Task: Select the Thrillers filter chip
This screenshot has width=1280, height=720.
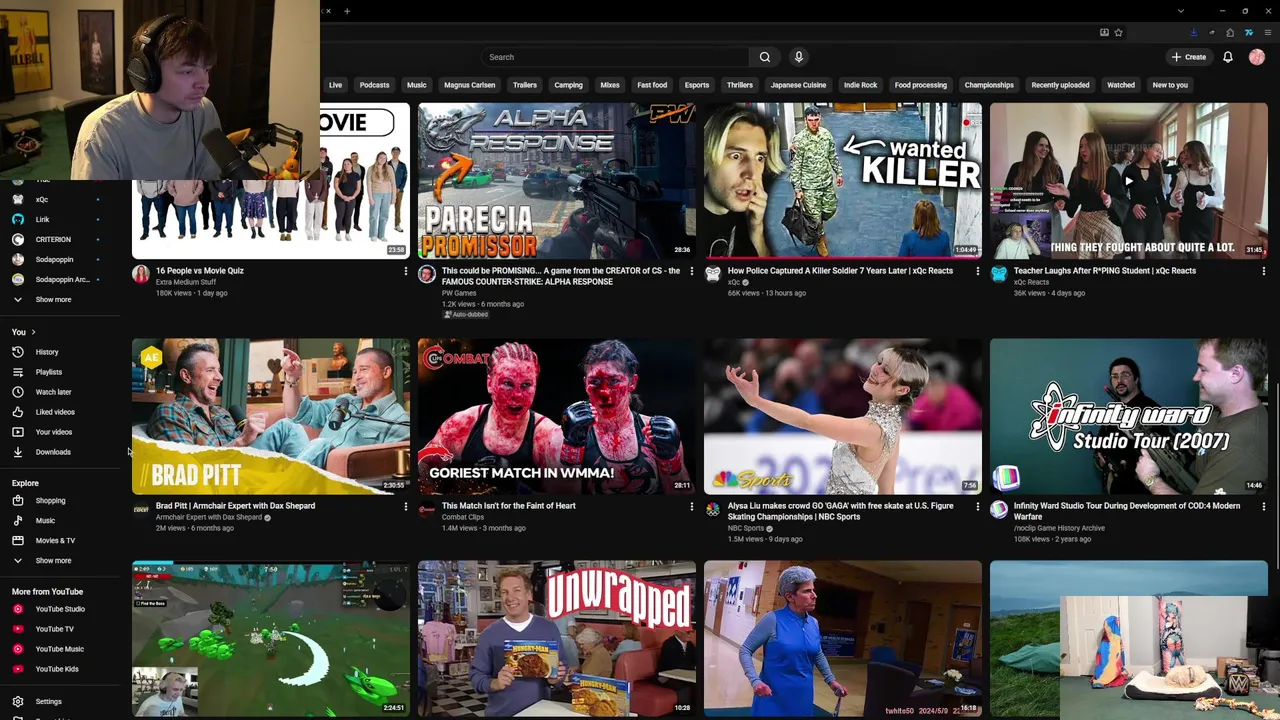Action: [x=739, y=85]
